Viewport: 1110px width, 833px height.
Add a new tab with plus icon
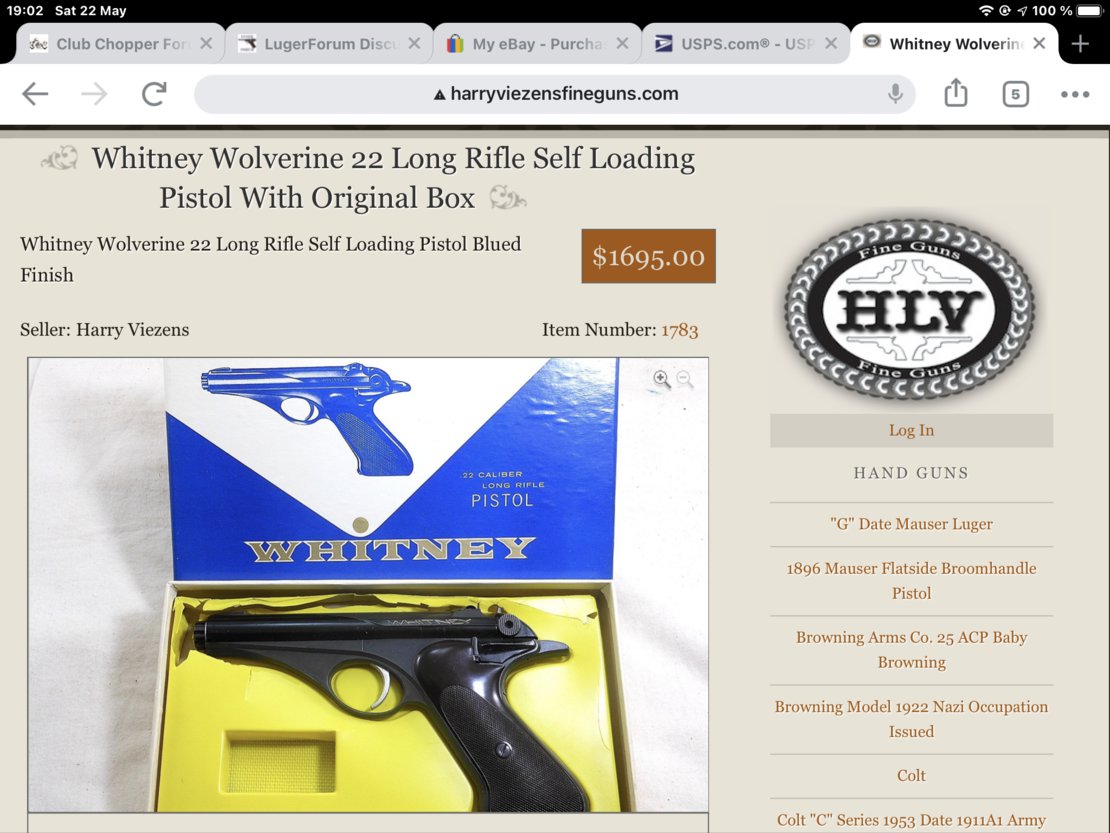tap(1080, 44)
